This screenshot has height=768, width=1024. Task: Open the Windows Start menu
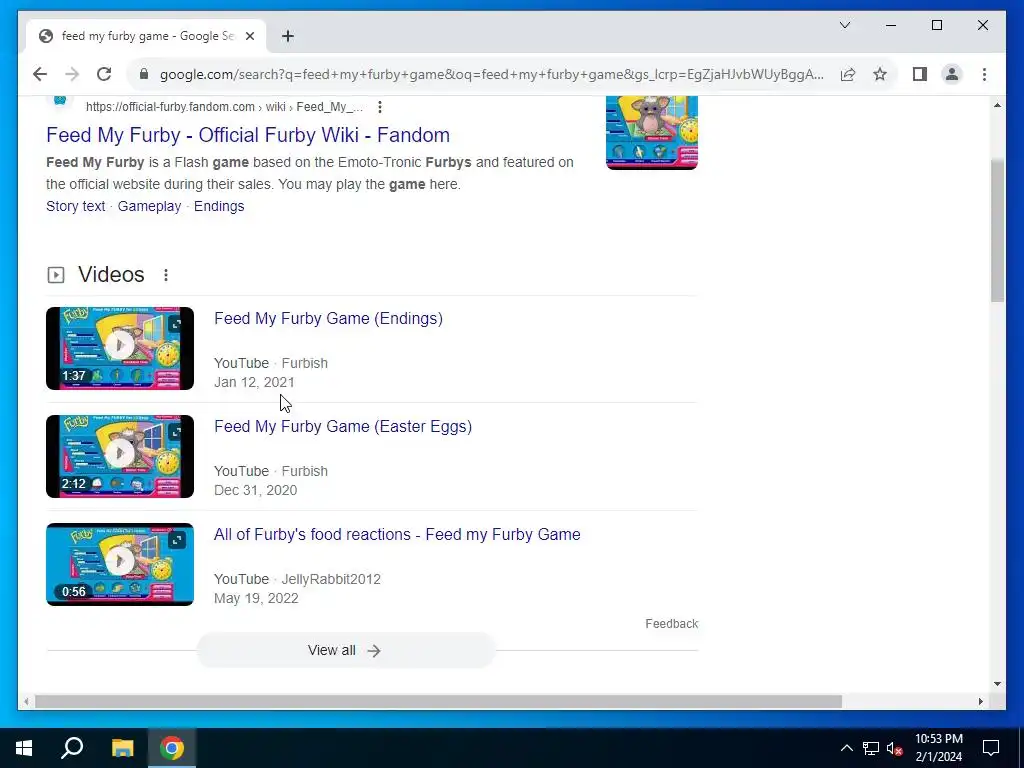coord(24,748)
